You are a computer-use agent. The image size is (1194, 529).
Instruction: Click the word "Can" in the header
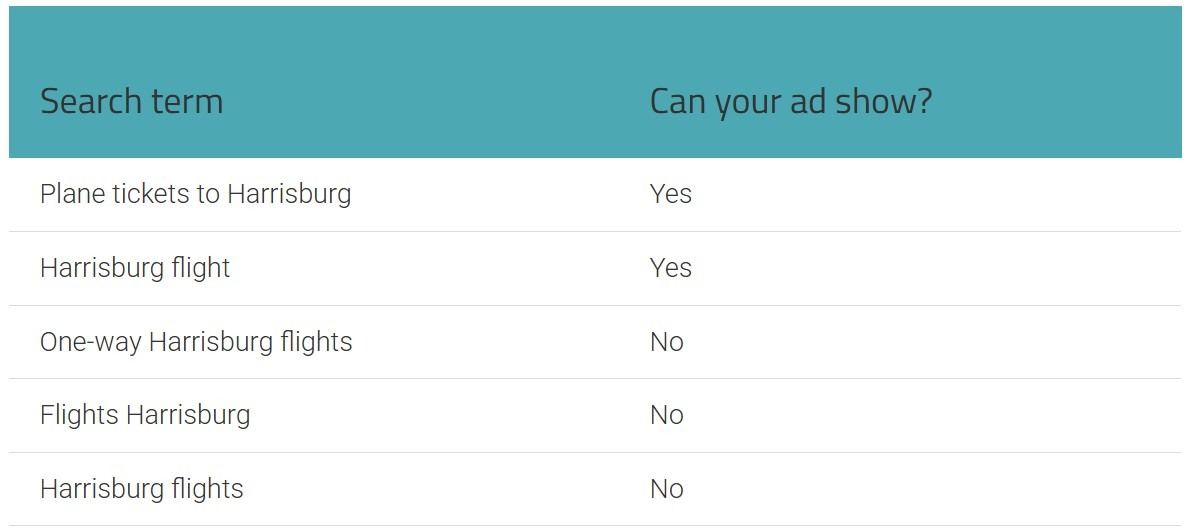click(678, 102)
